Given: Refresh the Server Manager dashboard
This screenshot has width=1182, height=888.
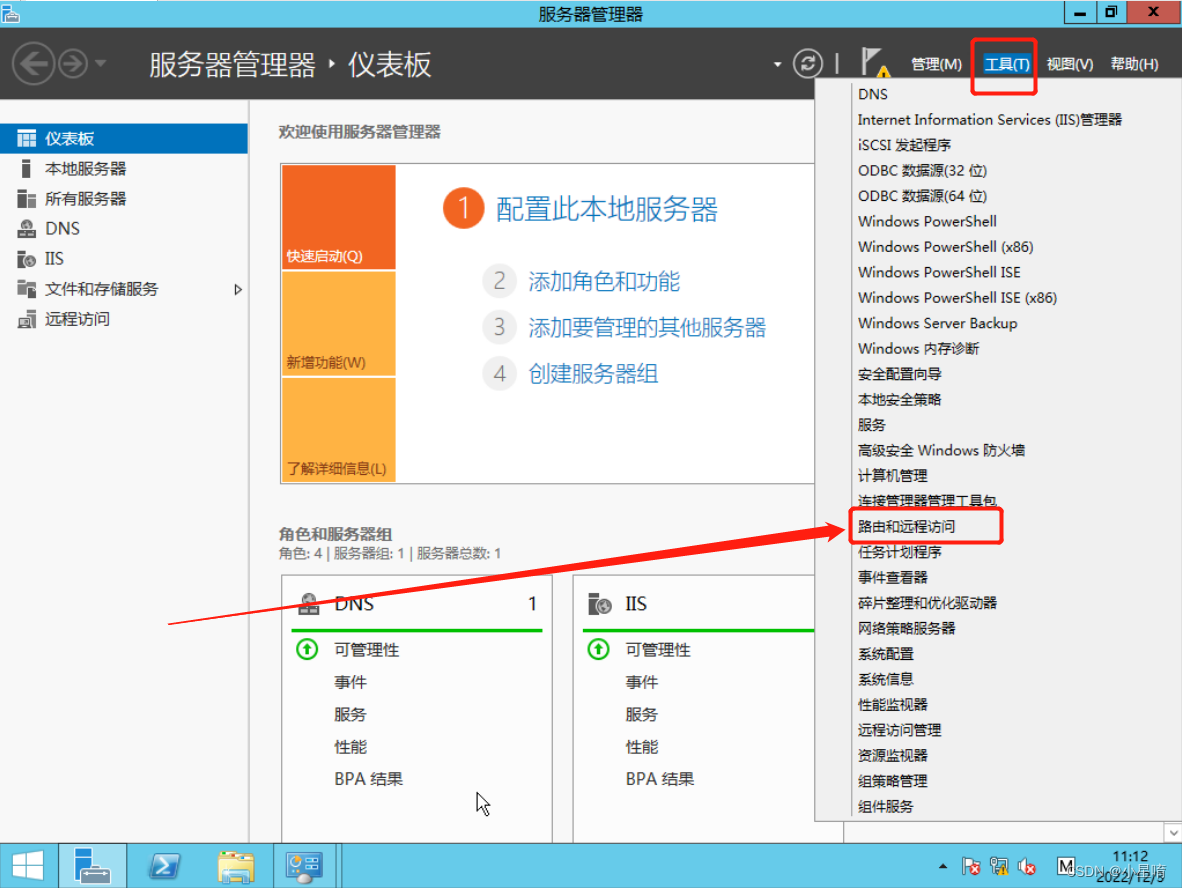Looking at the screenshot, I should (807, 63).
